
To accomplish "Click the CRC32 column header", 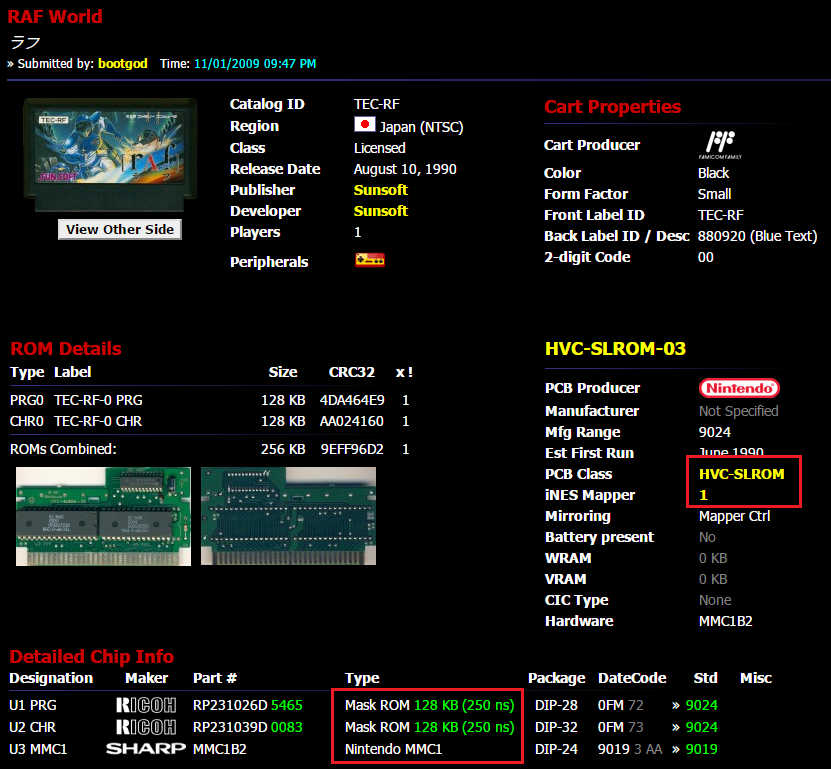I will (352, 372).
